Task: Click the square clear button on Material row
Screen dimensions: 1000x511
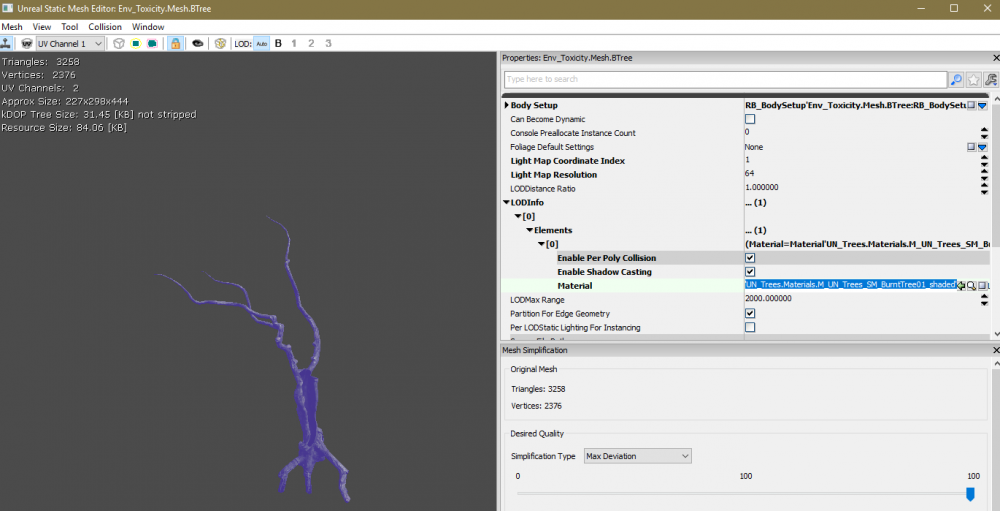Action: (x=983, y=286)
